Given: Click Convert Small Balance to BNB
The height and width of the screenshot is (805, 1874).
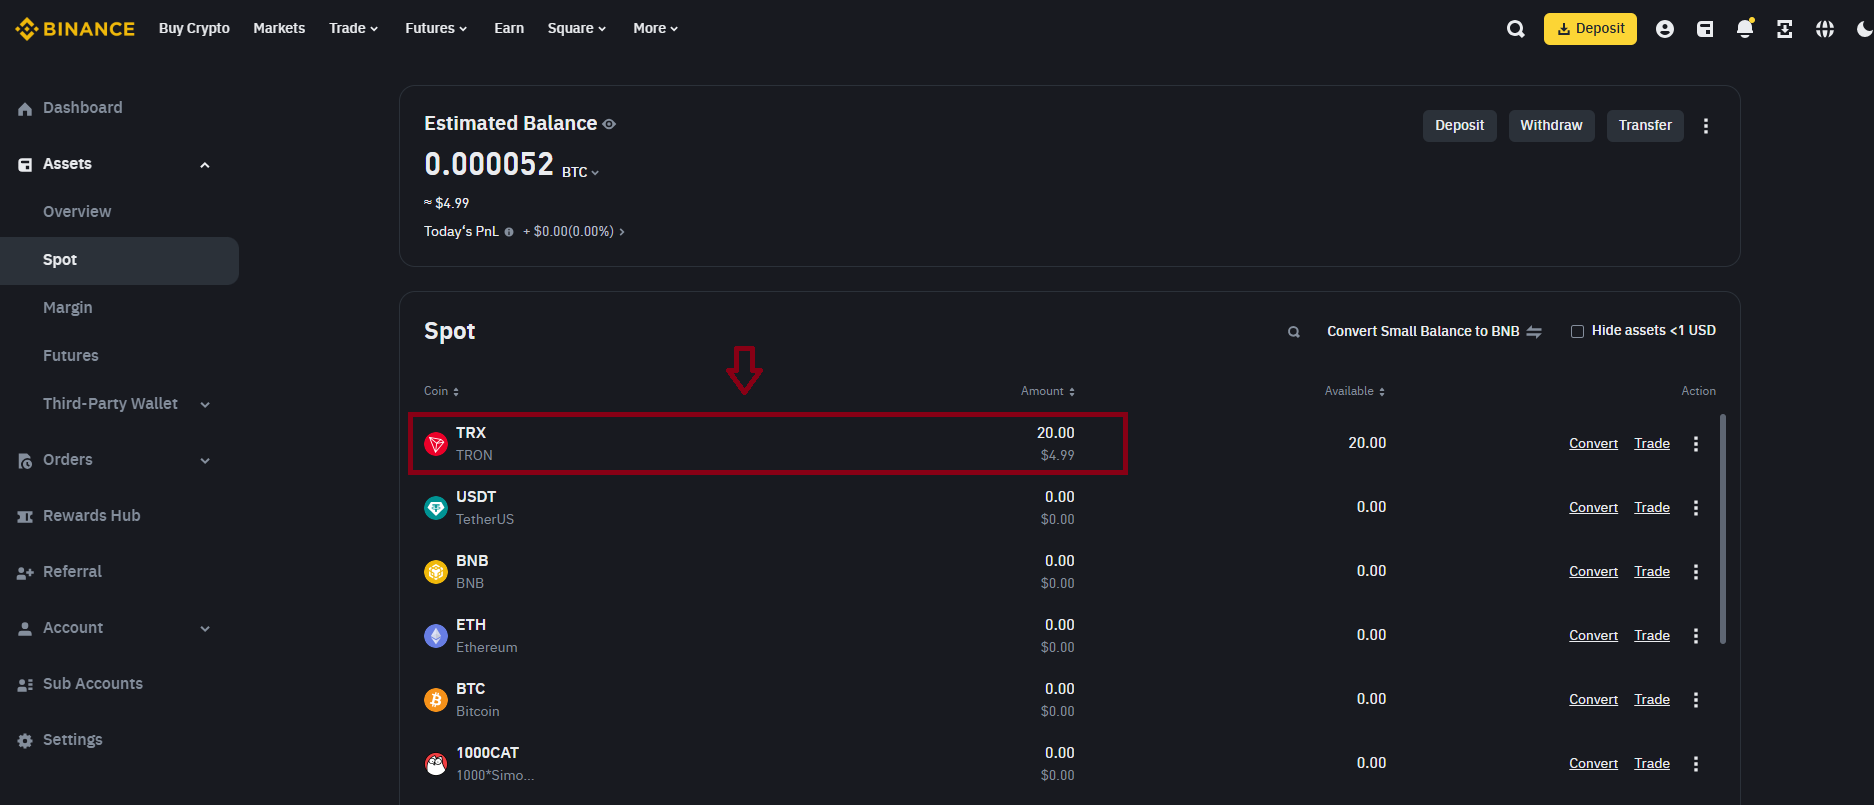Looking at the screenshot, I should pos(1434,332).
